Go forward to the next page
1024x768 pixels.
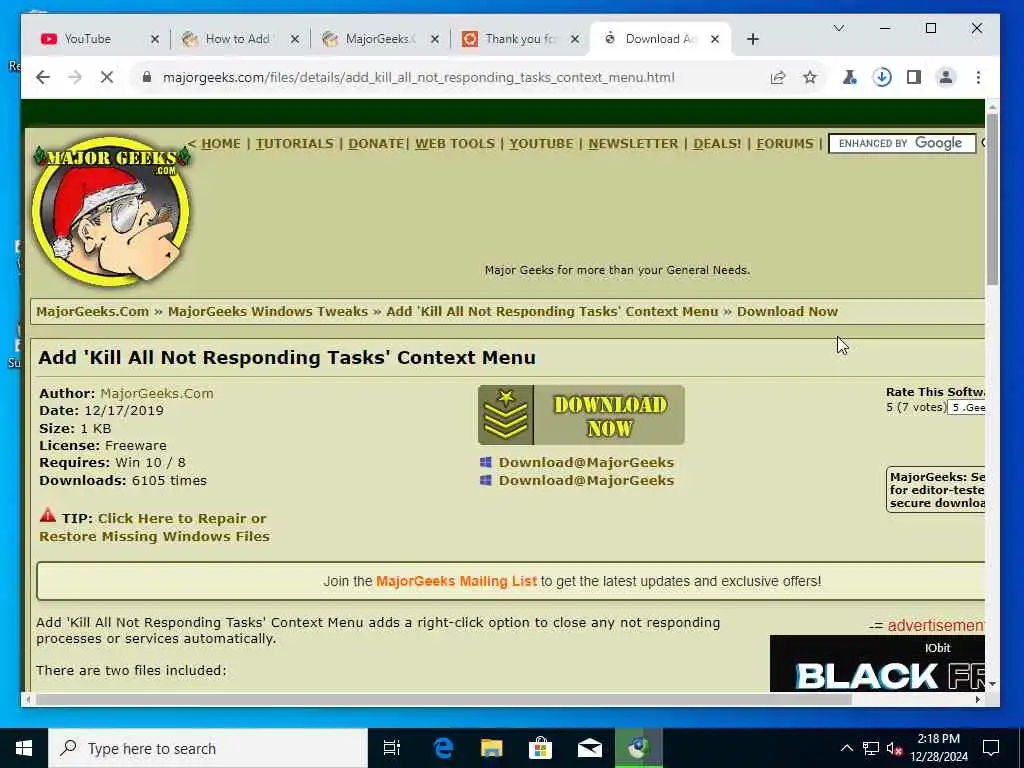(x=75, y=77)
